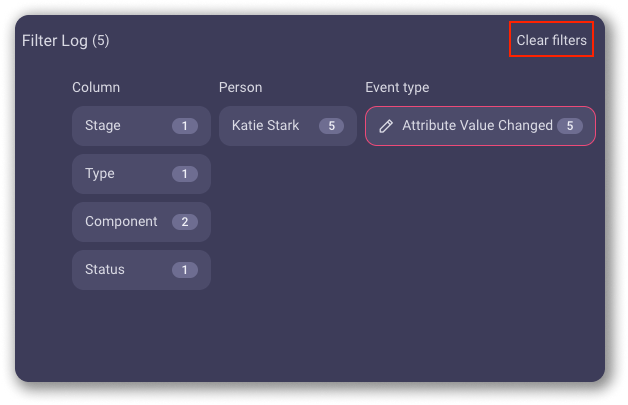
Task: Click the count badge on Attribute Value Changed
Action: pyautogui.click(x=570, y=126)
